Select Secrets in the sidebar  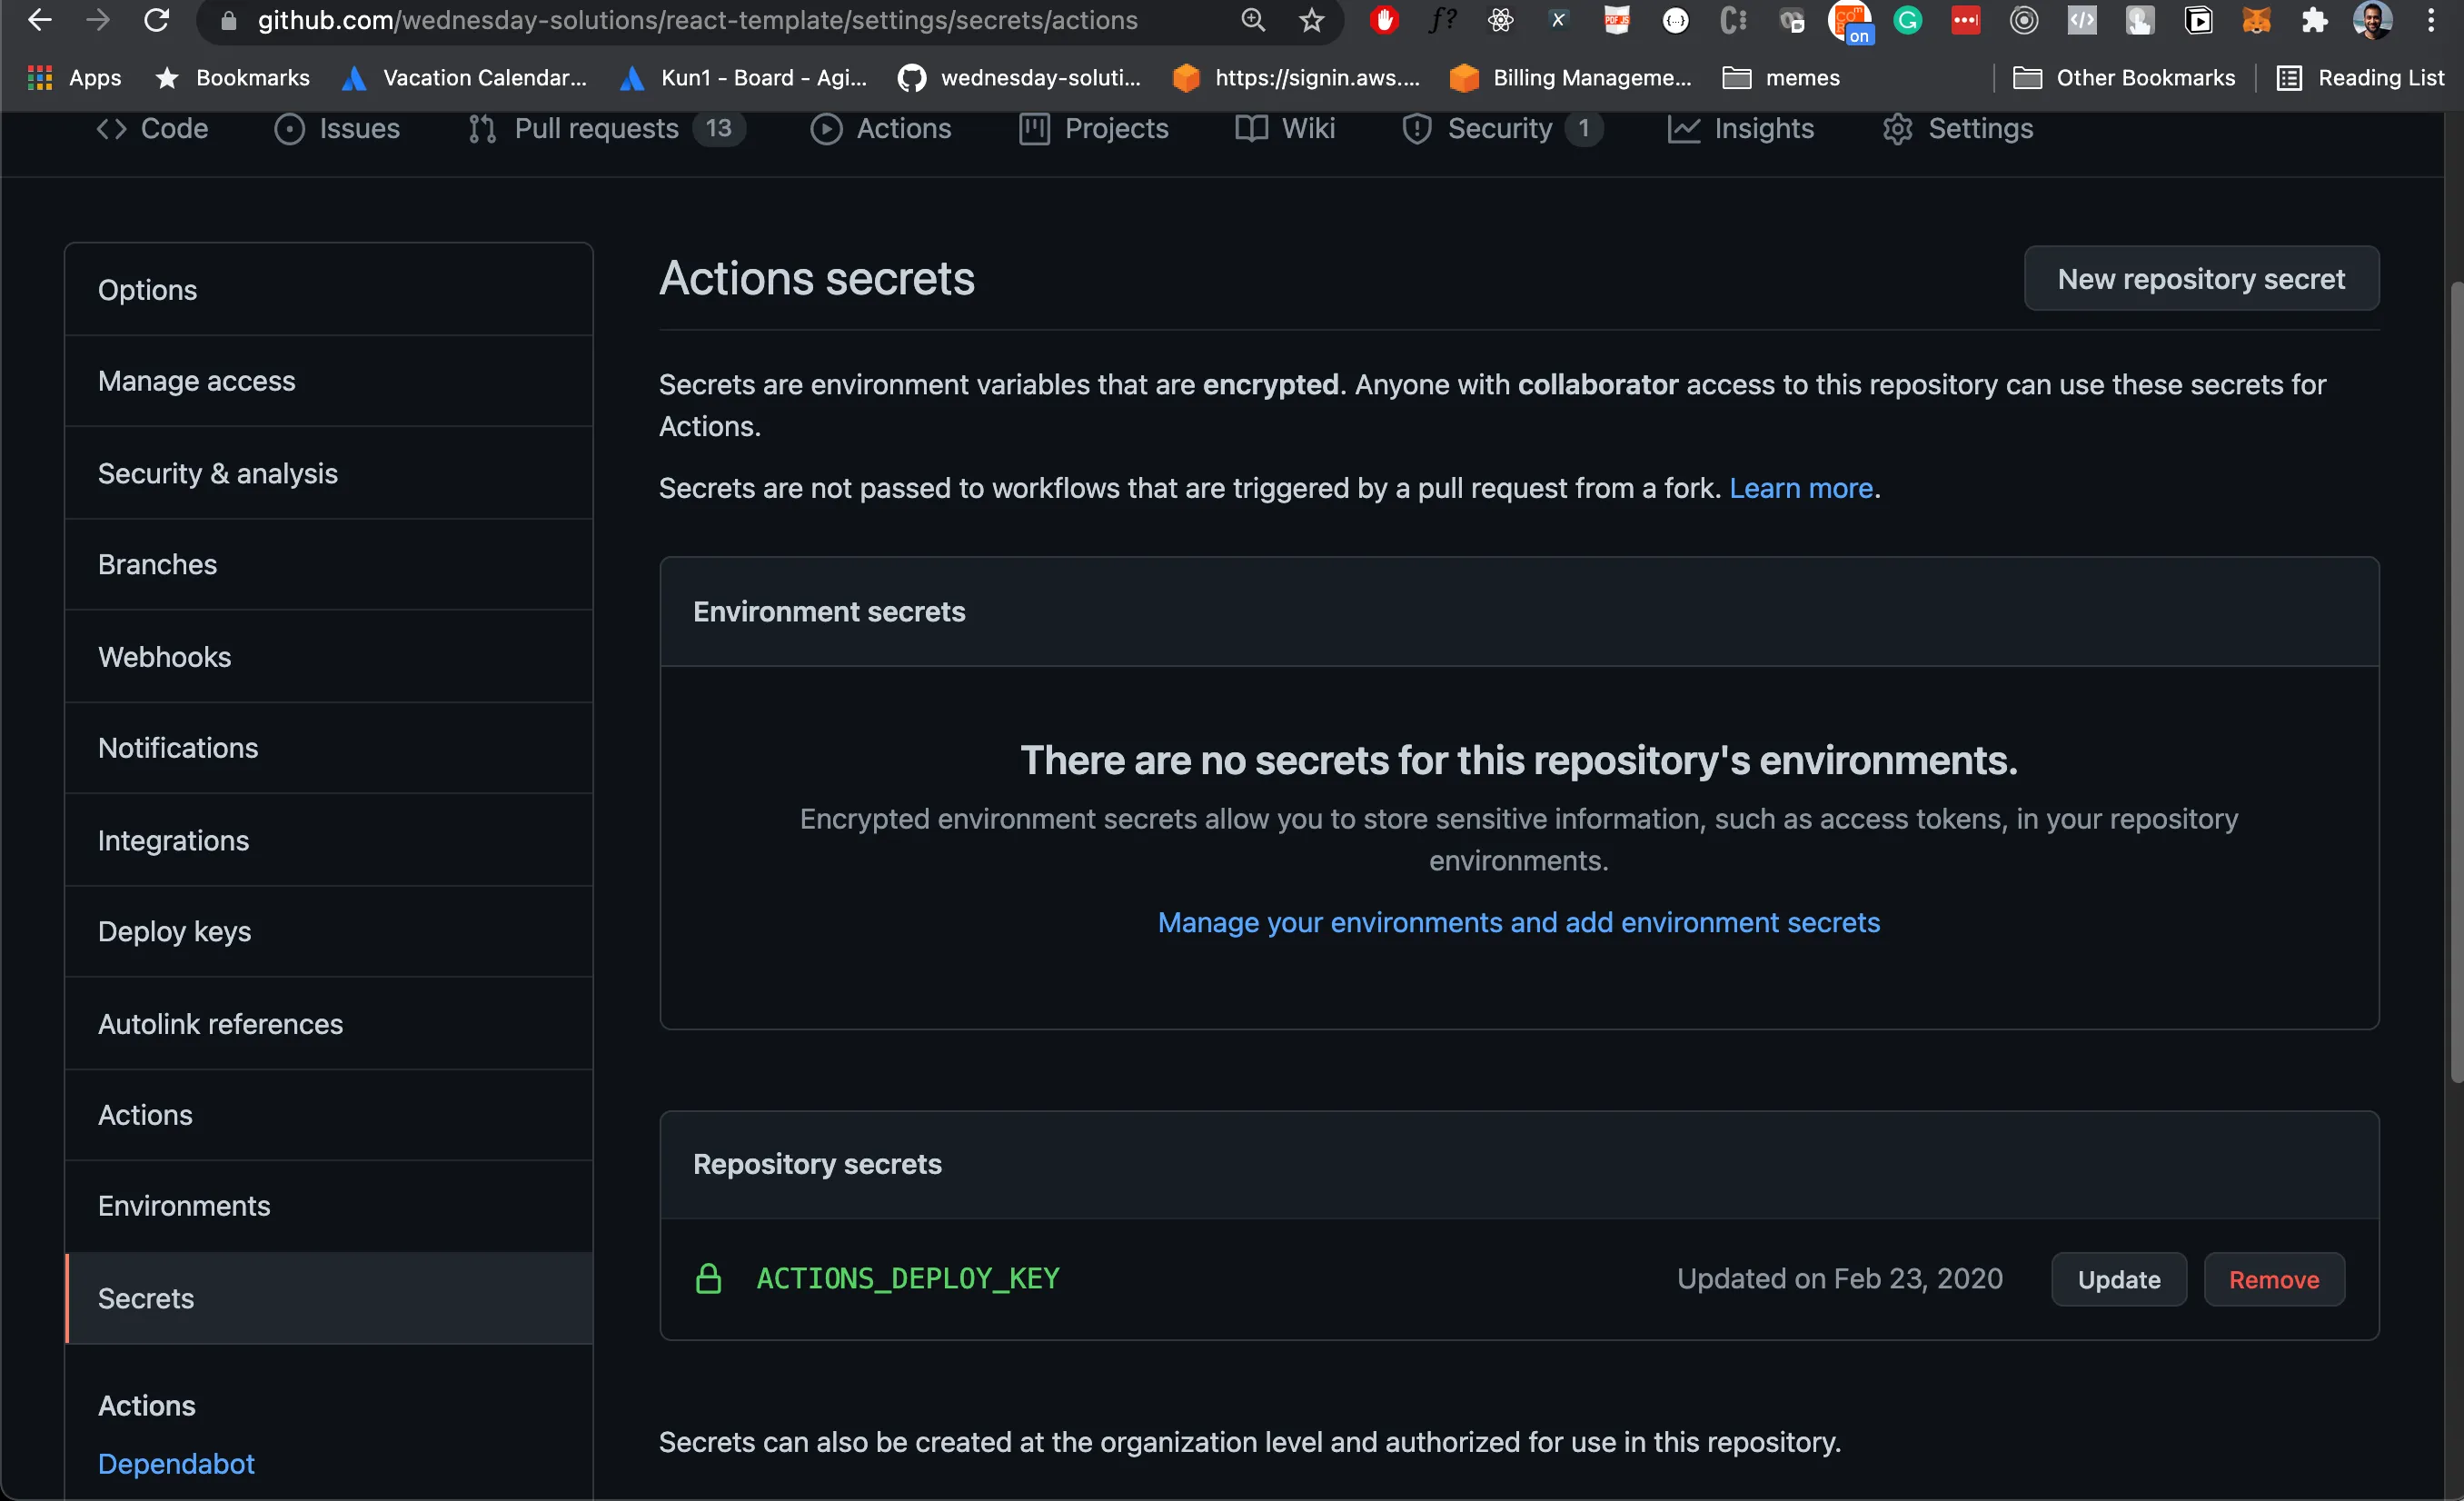(329, 1298)
